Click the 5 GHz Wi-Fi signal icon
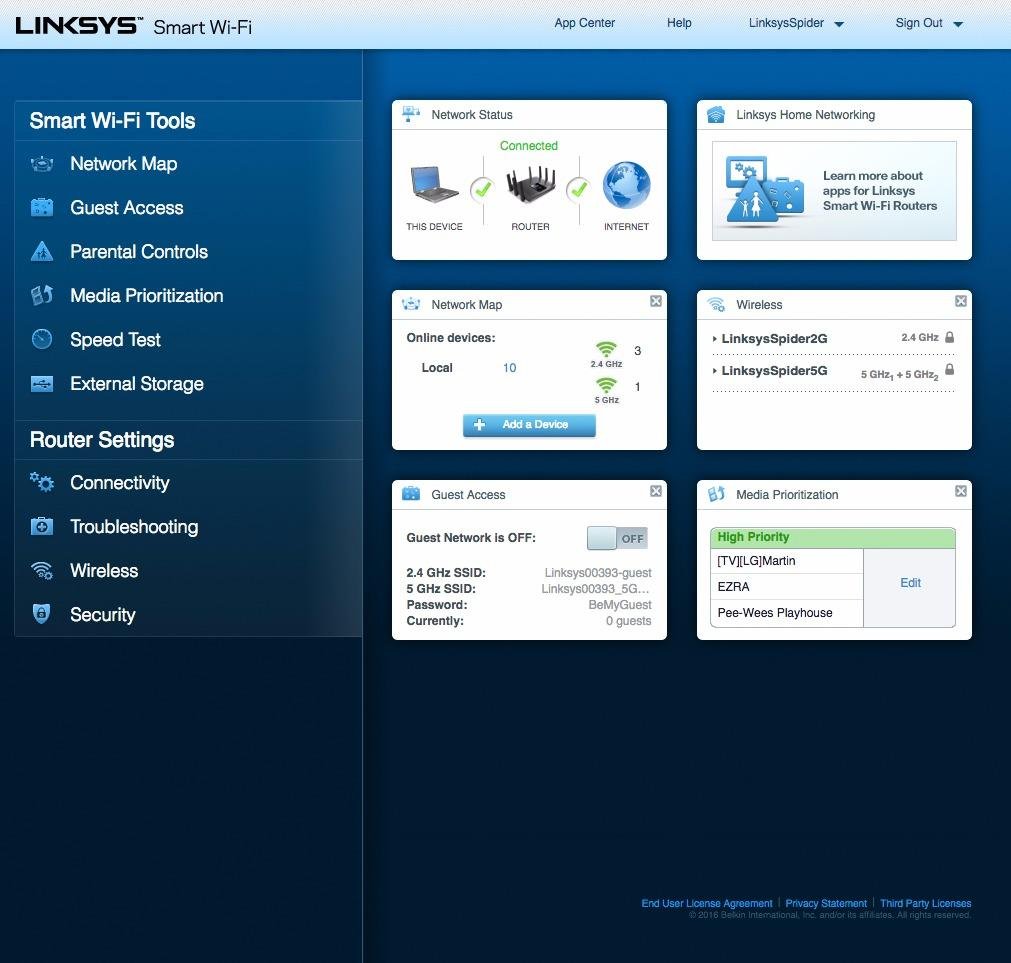The image size is (1011, 963). 606,385
